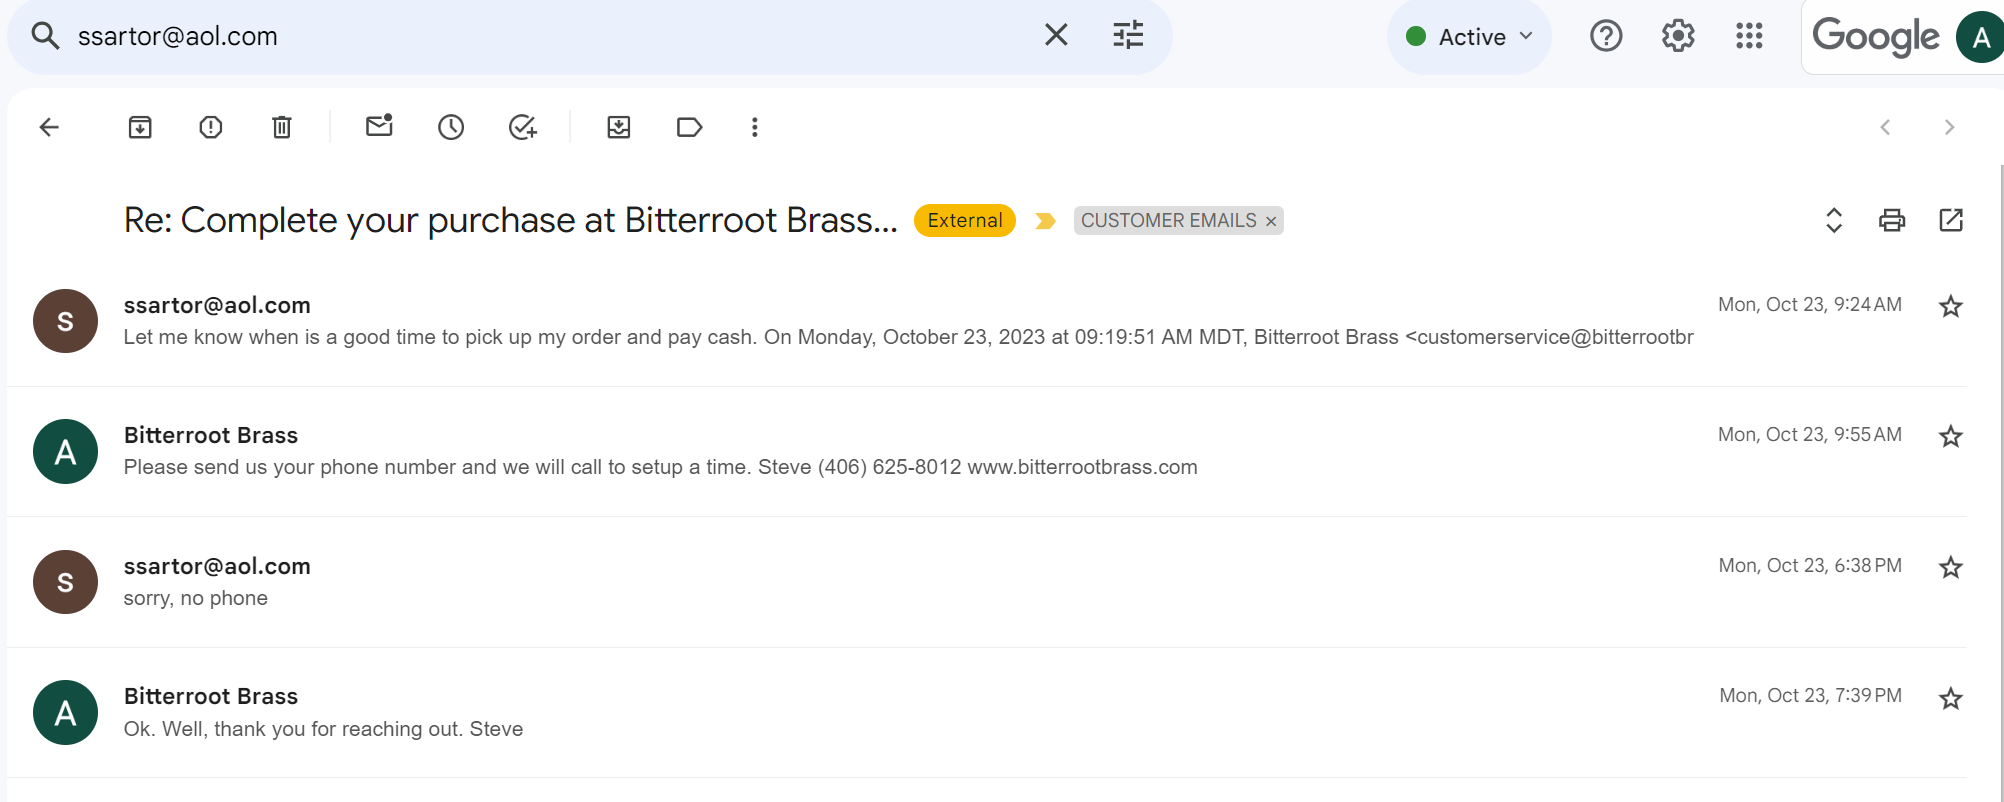This screenshot has width=2004, height=802.
Task: Click the timestamp Mon, Oct 23, 7:39 PM
Action: click(1811, 695)
